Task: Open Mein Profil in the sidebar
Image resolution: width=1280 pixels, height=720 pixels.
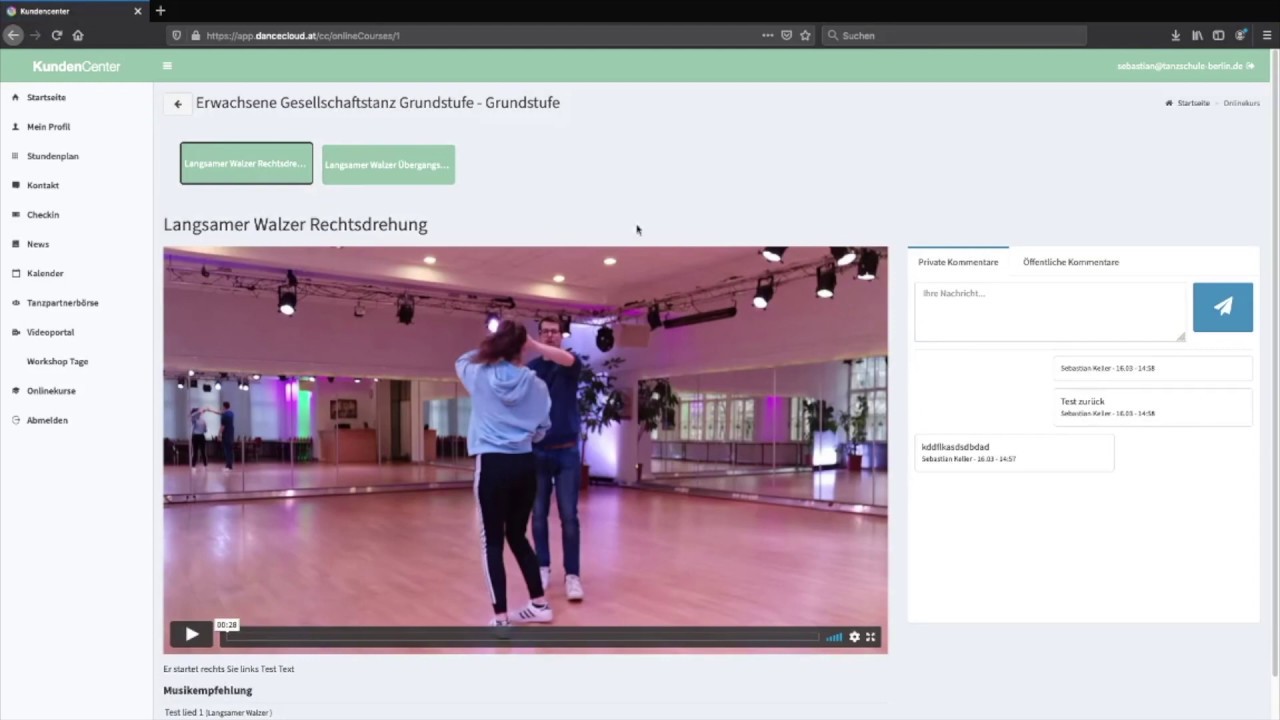Action: pos(48,127)
